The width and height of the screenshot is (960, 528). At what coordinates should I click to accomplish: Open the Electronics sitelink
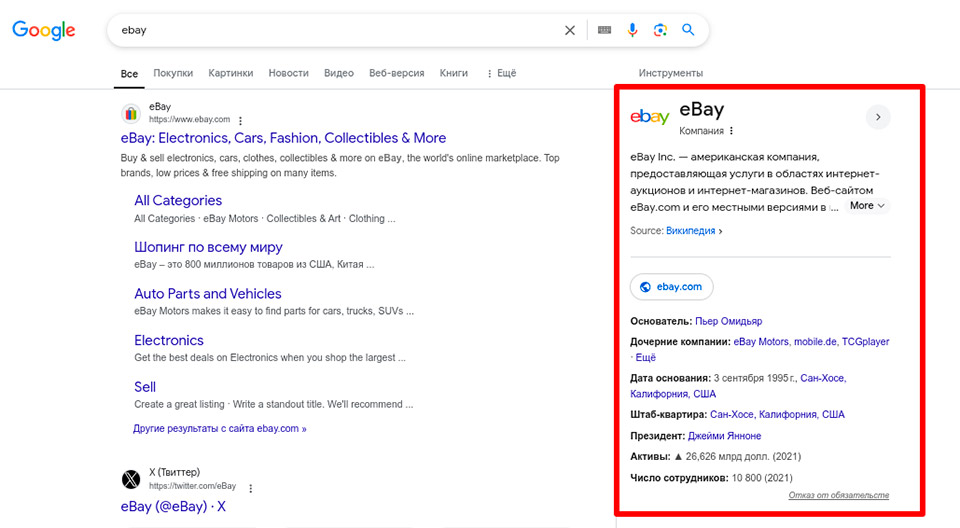click(169, 340)
